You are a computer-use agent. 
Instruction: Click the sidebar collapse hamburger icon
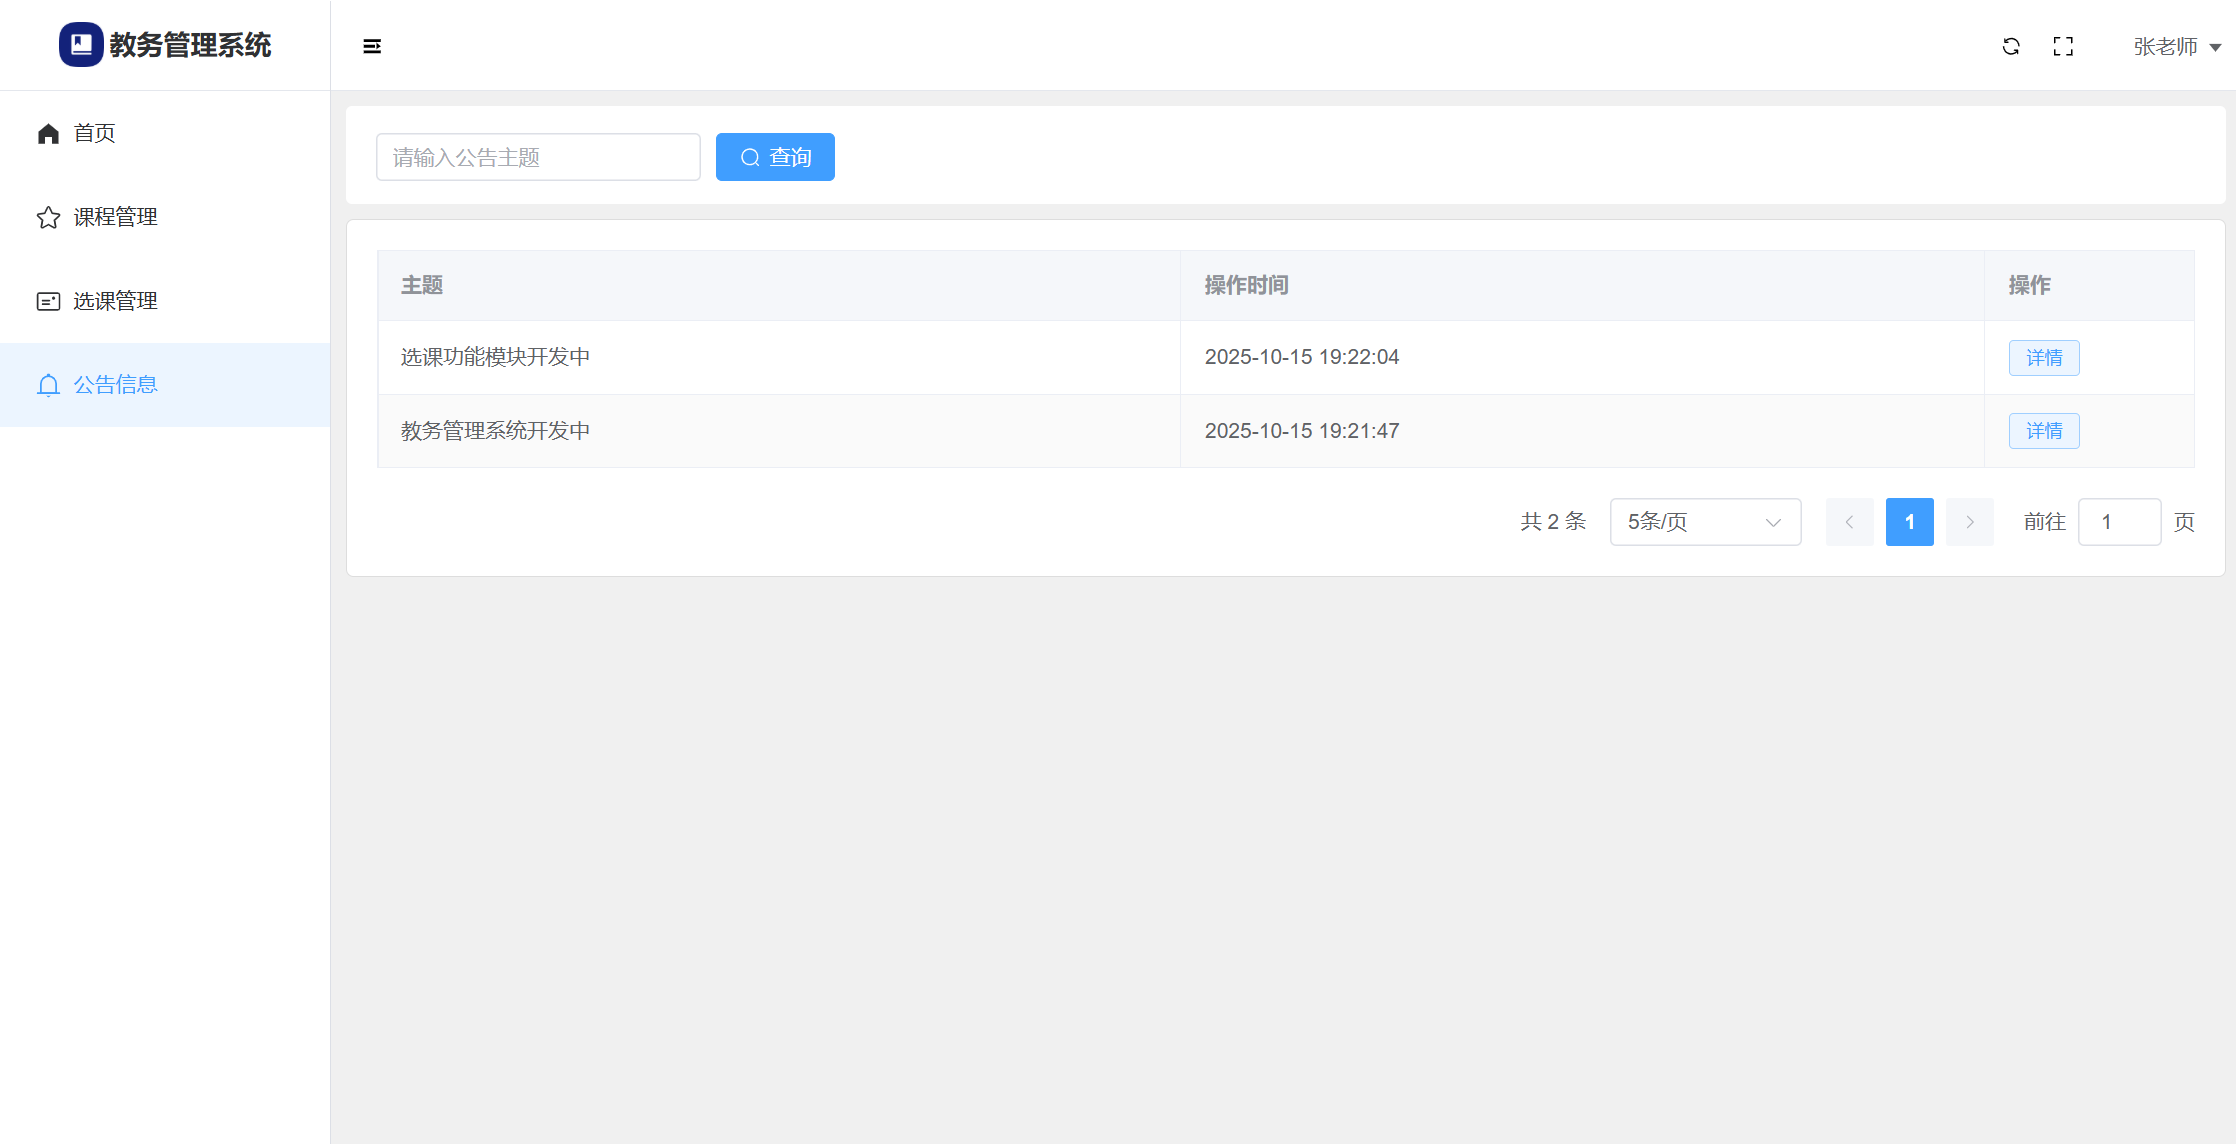point(372,46)
